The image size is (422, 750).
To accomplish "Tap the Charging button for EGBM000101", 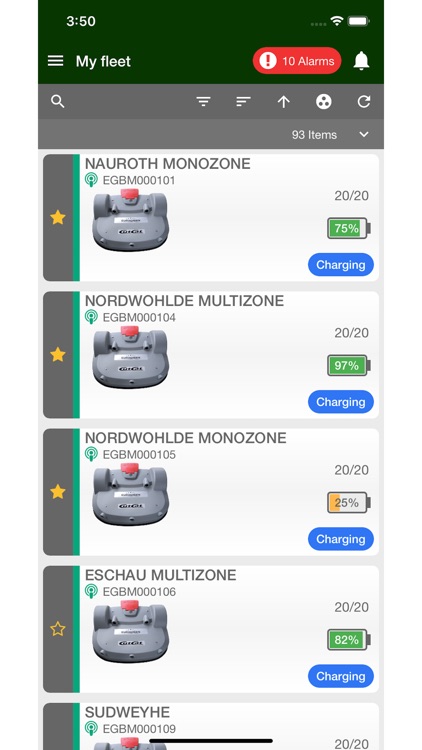I will pyautogui.click(x=341, y=265).
